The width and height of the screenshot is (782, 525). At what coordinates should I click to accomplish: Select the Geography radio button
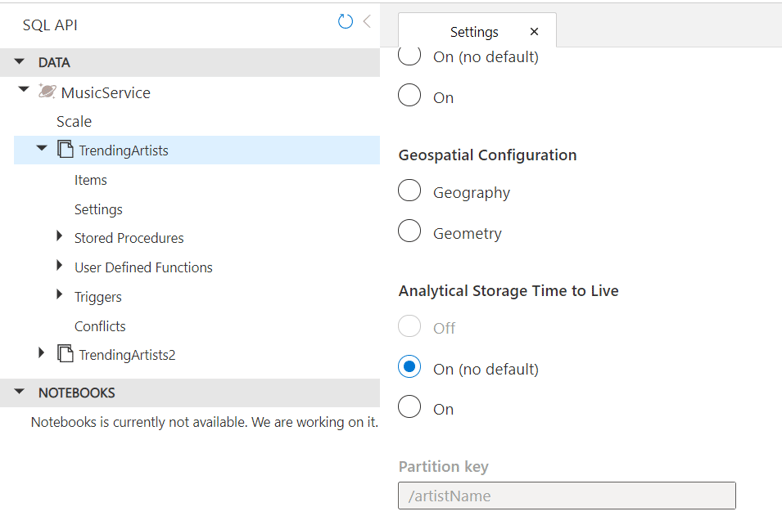tap(409, 191)
